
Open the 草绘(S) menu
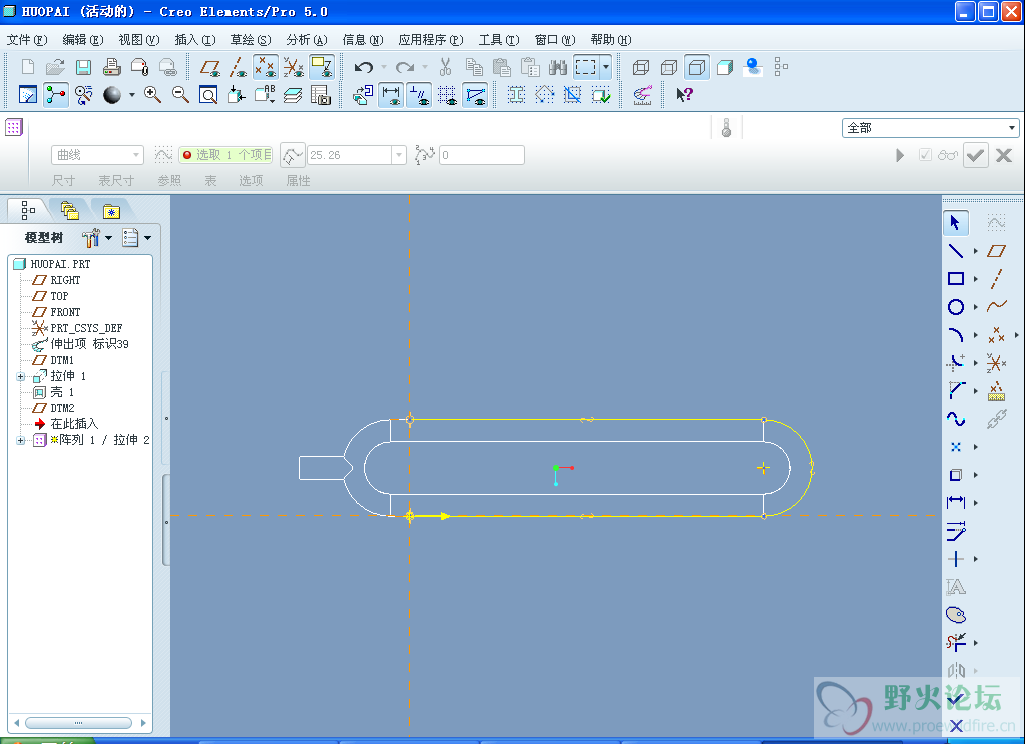pyautogui.click(x=250, y=40)
